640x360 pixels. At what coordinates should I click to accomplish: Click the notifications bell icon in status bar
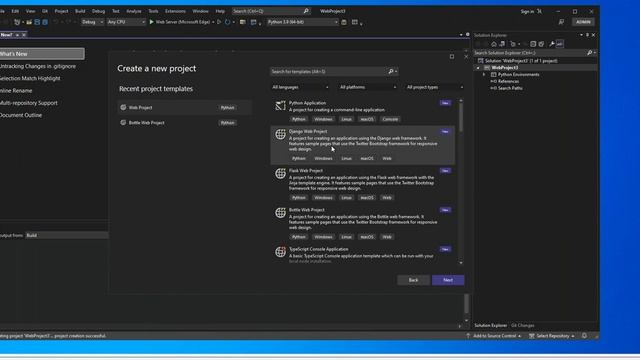[584, 336]
